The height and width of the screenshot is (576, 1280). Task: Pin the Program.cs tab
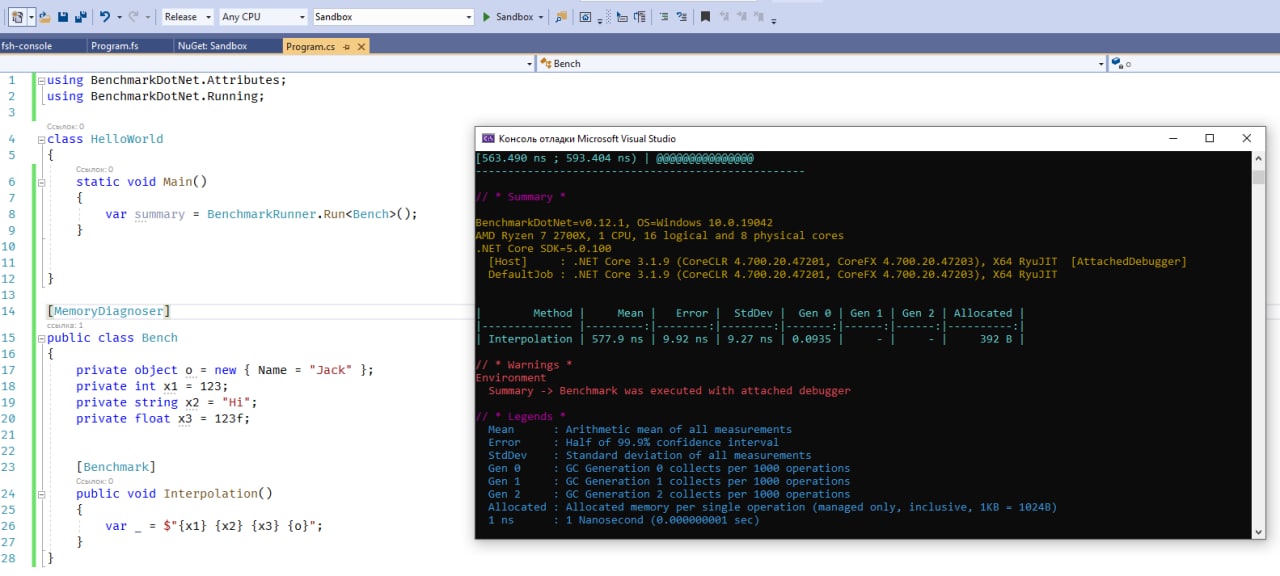point(346,47)
